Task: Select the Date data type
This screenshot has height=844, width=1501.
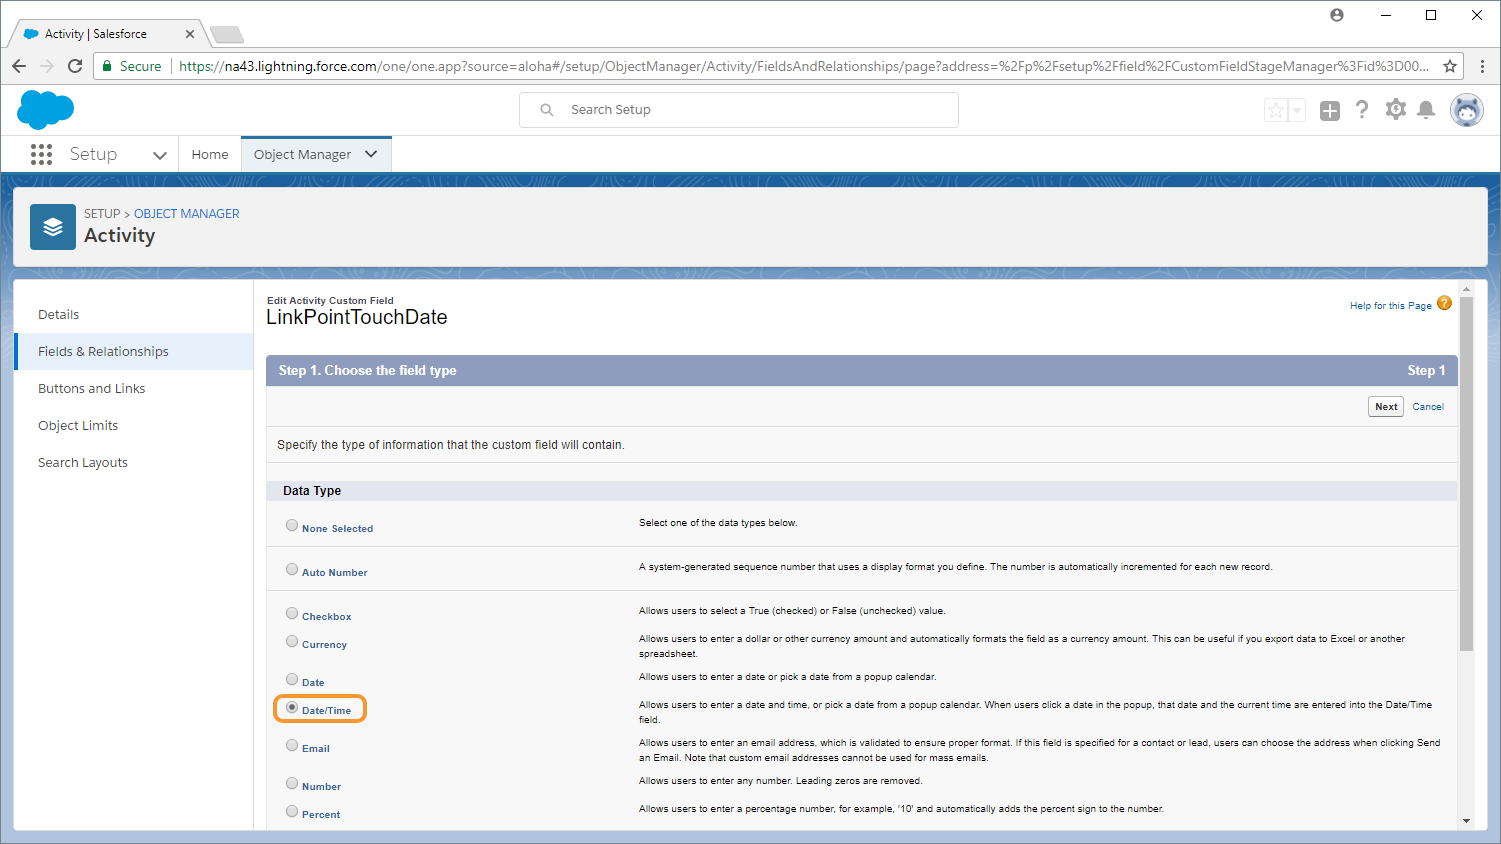Action: [292, 679]
